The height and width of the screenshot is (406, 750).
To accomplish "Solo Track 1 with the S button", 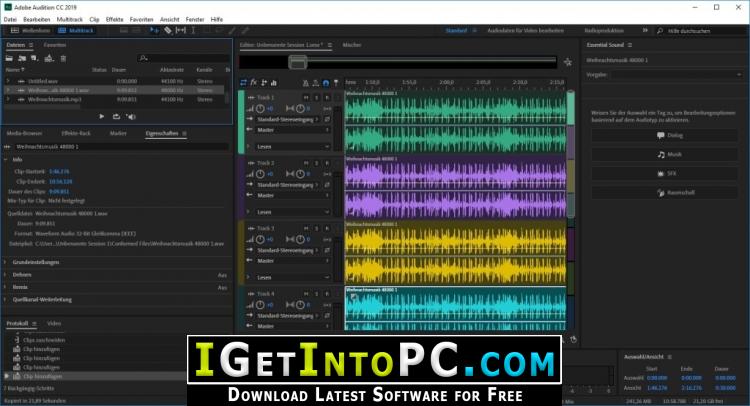I will pos(317,98).
